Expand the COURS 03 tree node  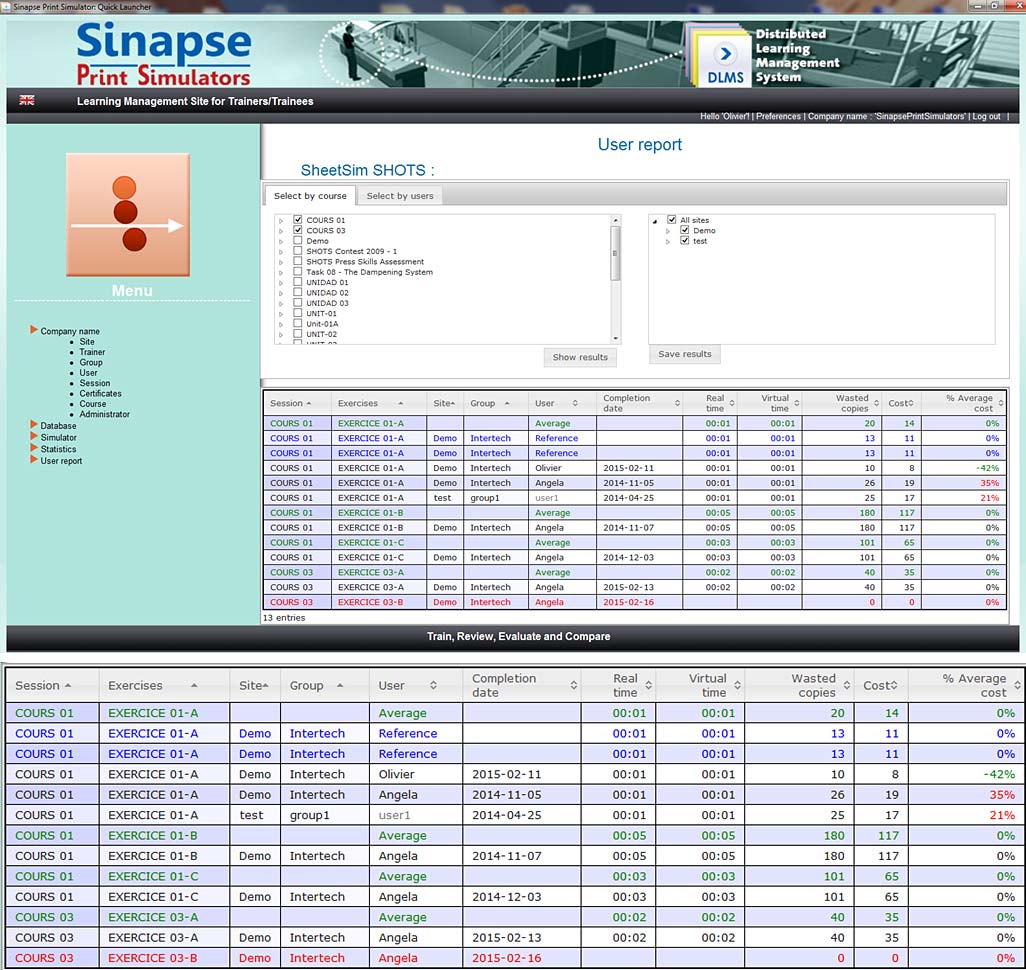pyautogui.click(x=281, y=232)
